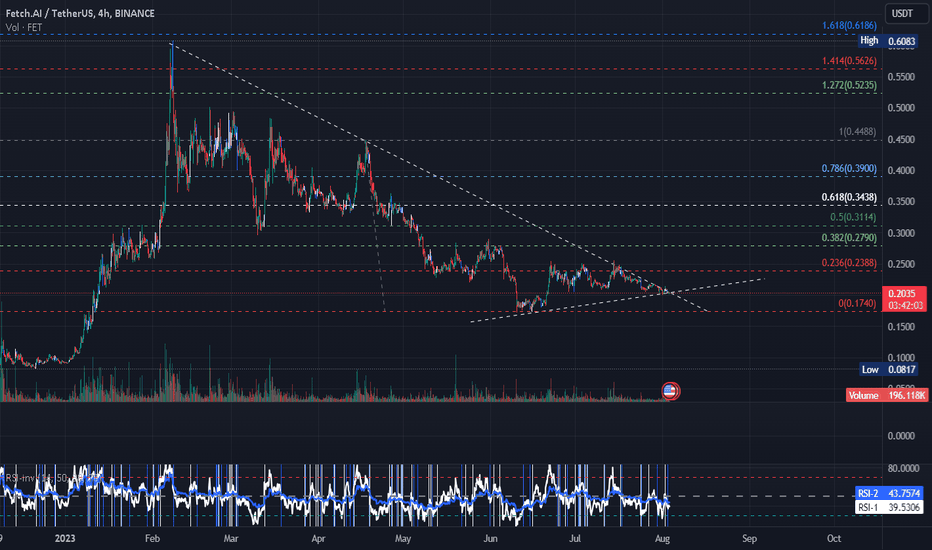This screenshot has height=550, width=932.
Task: Select the Vol · FET indicator label
Action: pos(24,27)
